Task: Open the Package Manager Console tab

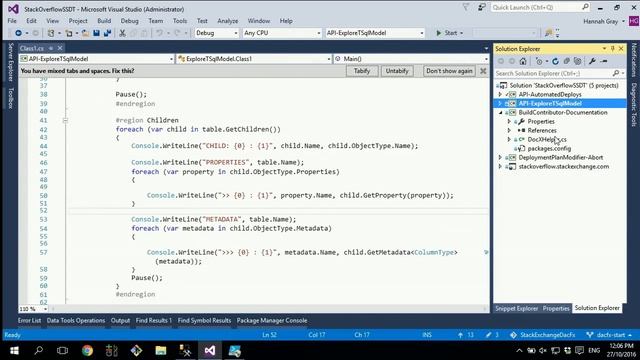Action: coord(272,321)
